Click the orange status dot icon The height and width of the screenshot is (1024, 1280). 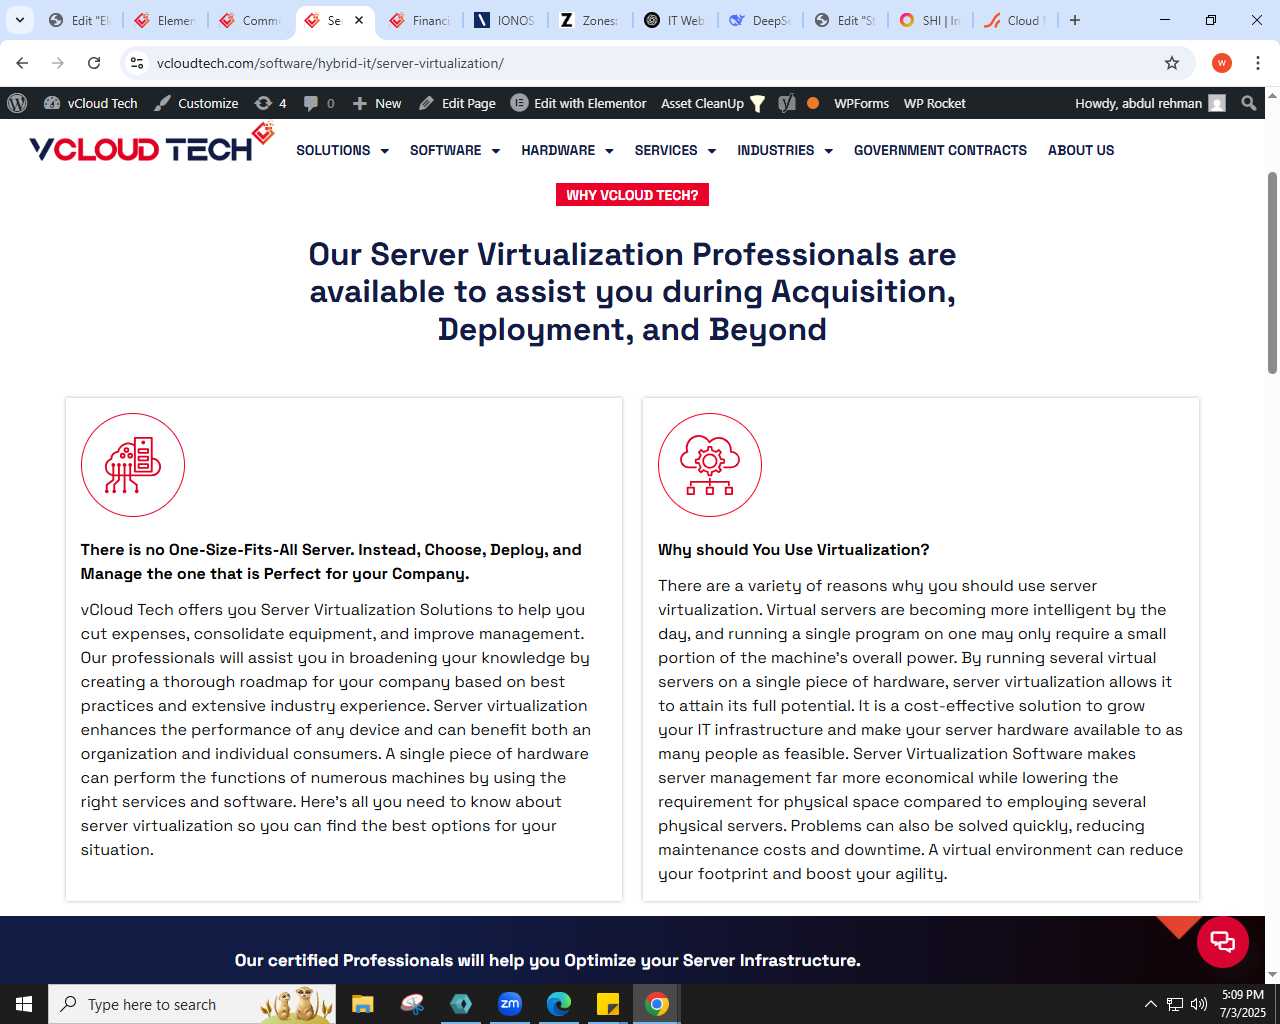pyautogui.click(x=813, y=103)
